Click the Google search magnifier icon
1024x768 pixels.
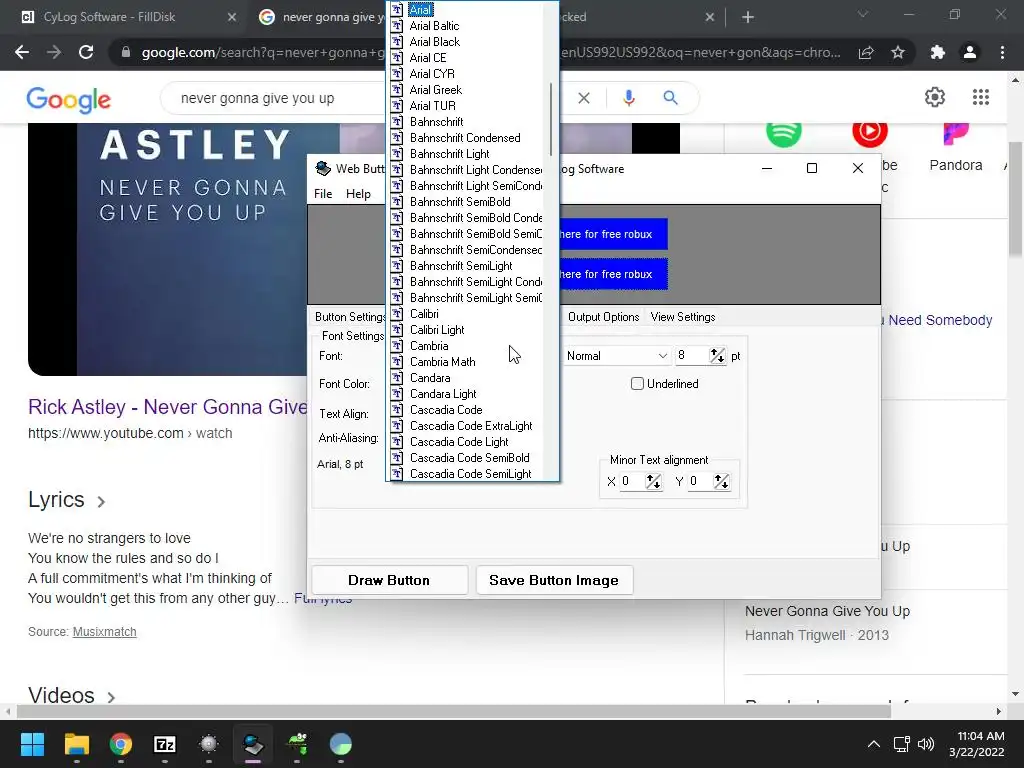coord(670,98)
